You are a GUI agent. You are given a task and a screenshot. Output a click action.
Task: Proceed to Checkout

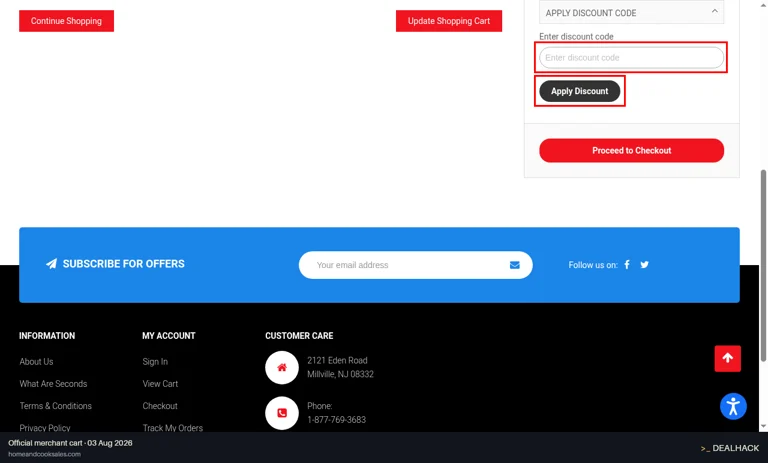tap(631, 150)
